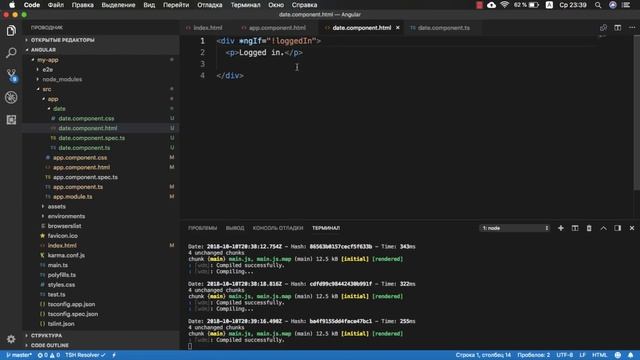Open the Source Control view
Image resolution: width=640 pixels, height=360 pixels.
(x=11, y=75)
